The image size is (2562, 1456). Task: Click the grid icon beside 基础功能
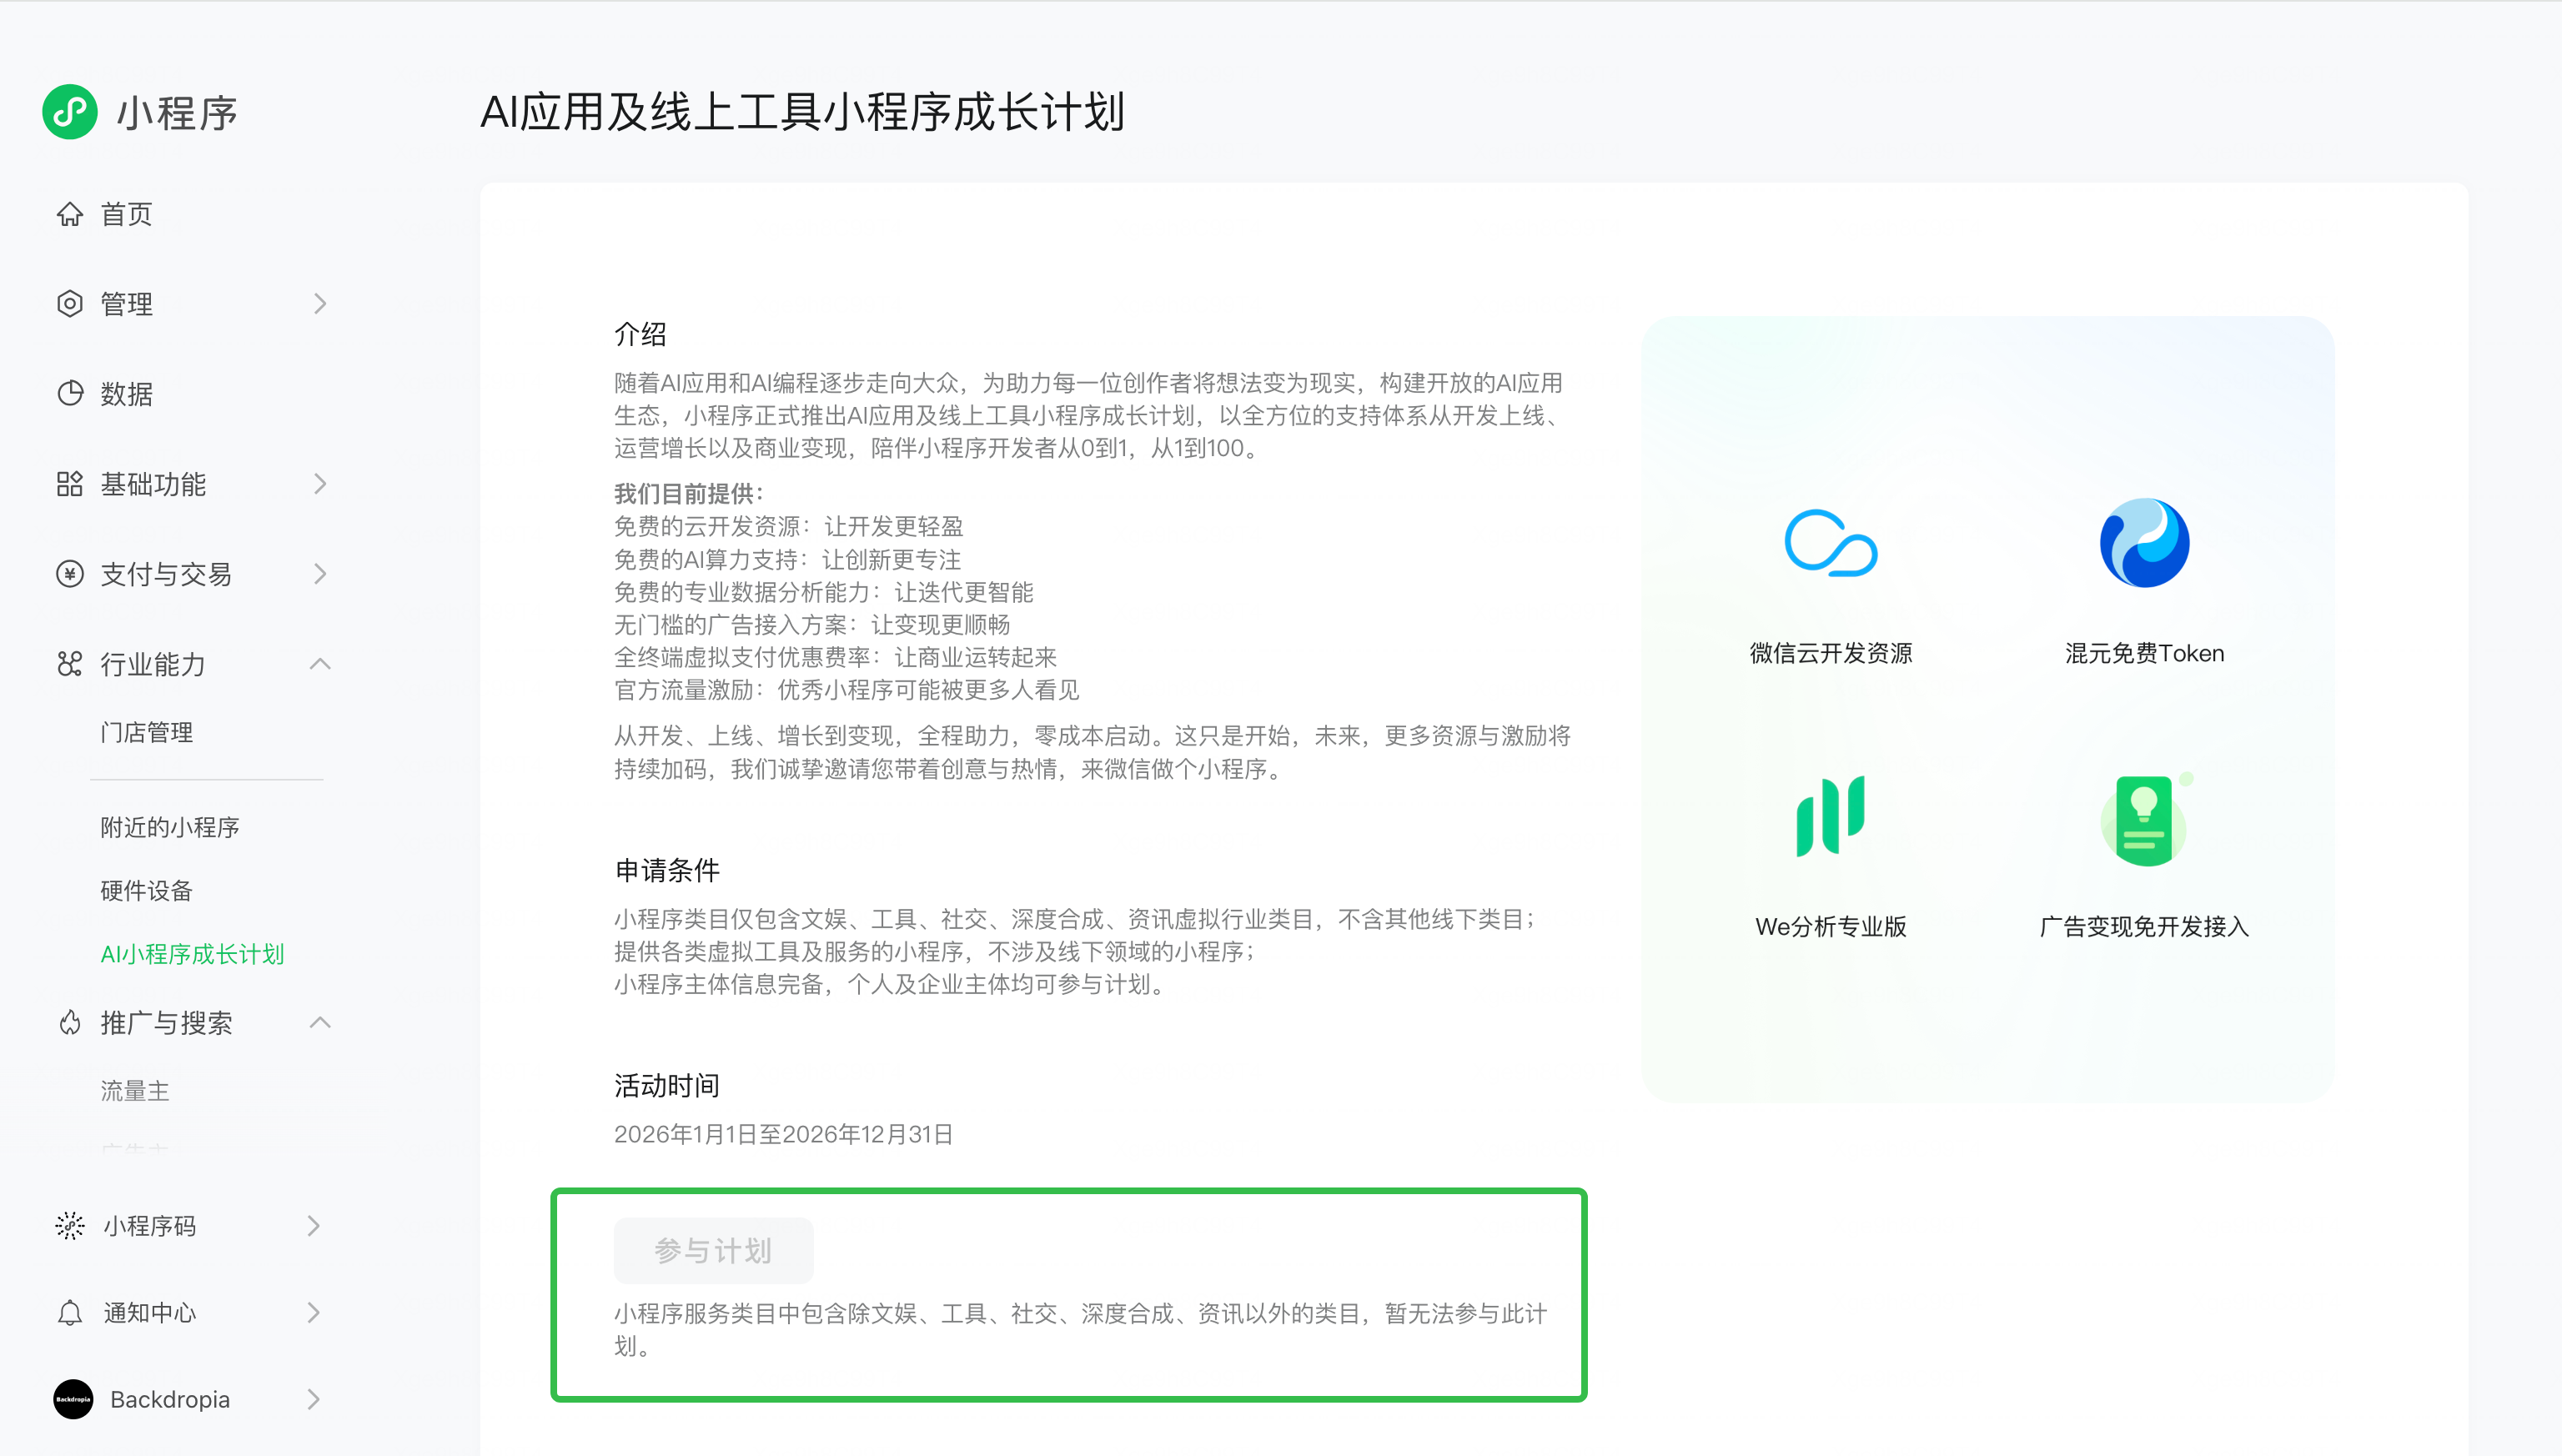click(x=69, y=484)
